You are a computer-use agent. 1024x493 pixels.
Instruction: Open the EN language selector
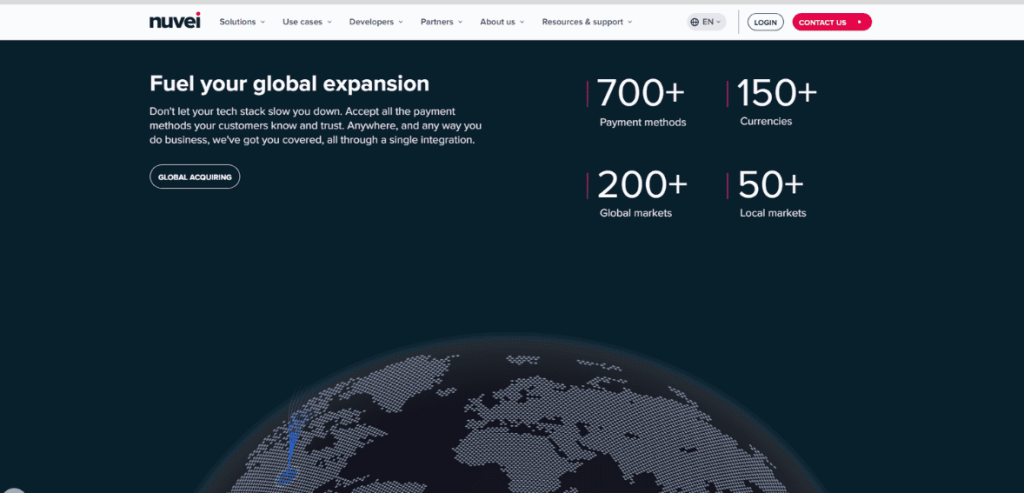707,22
